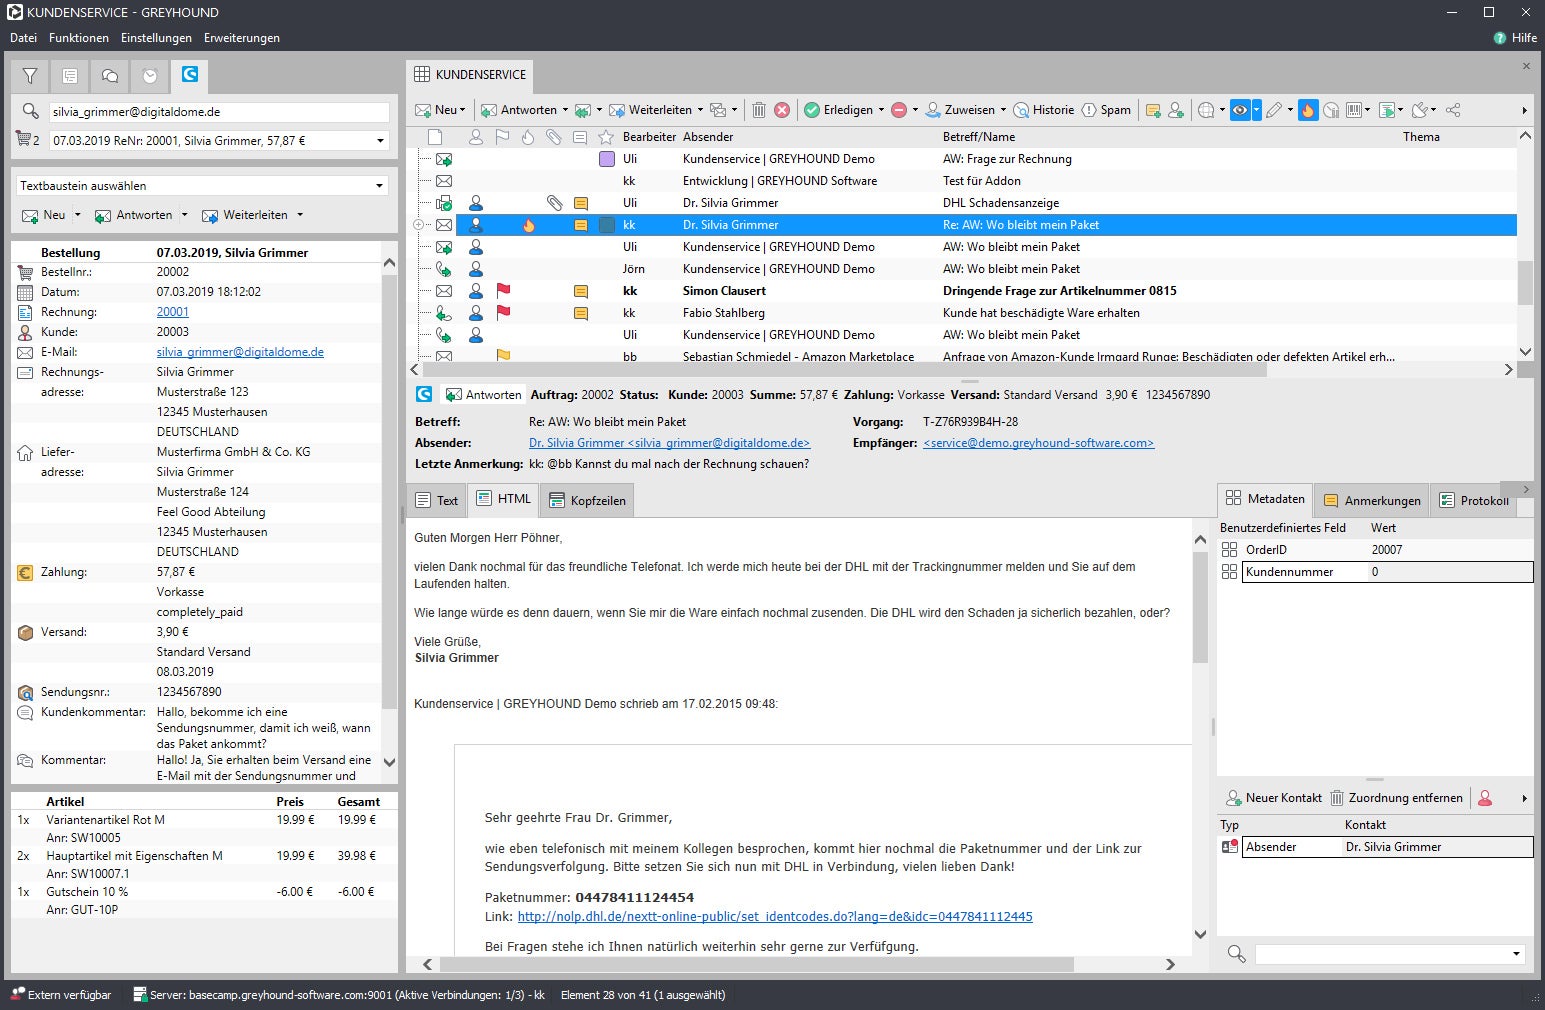Expand main toolbar overflow arrow at right
Image resolution: width=1545 pixels, height=1010 pixels.
(x=1524, y=110)
